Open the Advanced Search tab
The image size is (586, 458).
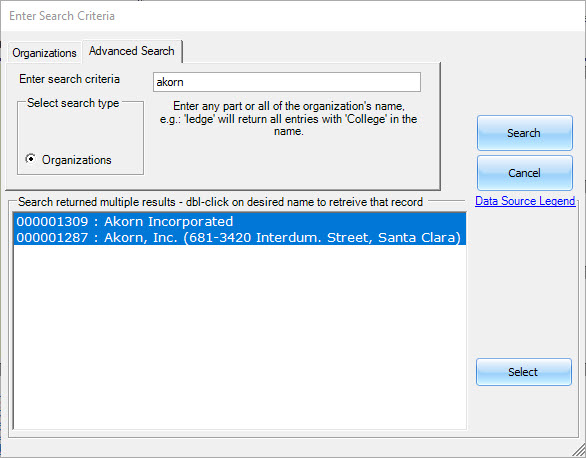click(132, 51)
